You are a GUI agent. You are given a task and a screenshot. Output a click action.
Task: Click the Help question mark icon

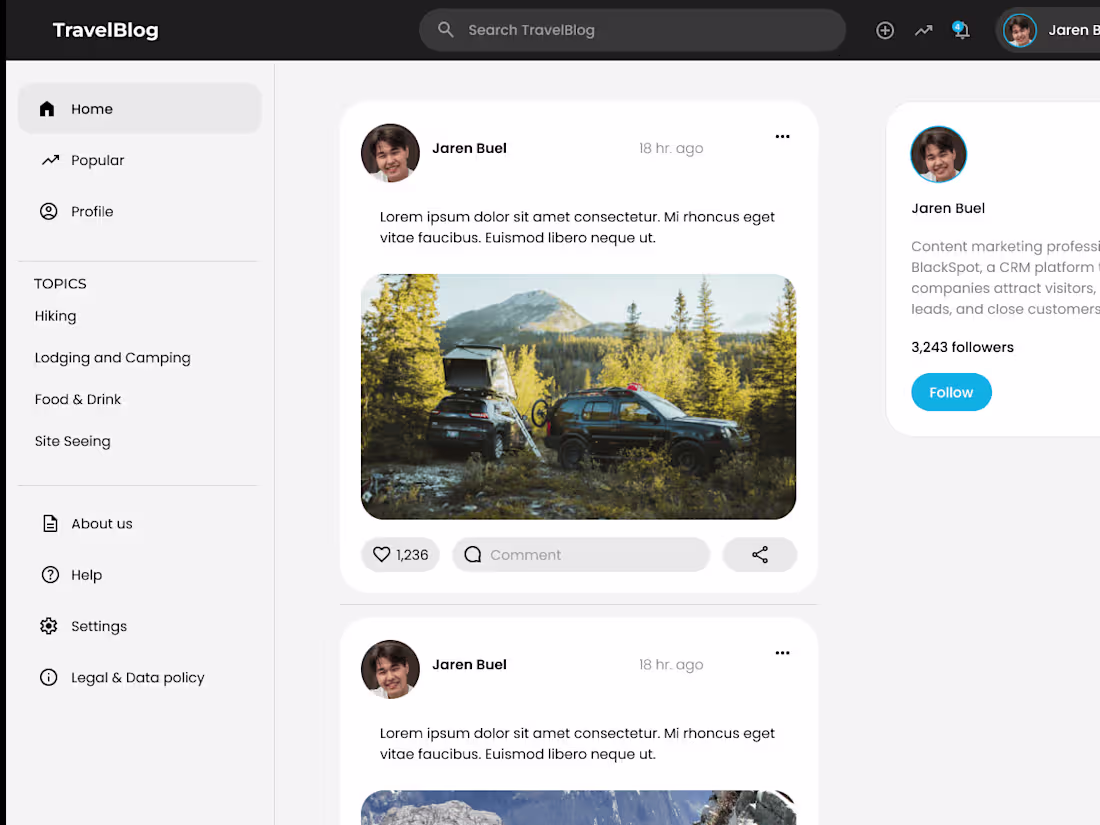50,575
